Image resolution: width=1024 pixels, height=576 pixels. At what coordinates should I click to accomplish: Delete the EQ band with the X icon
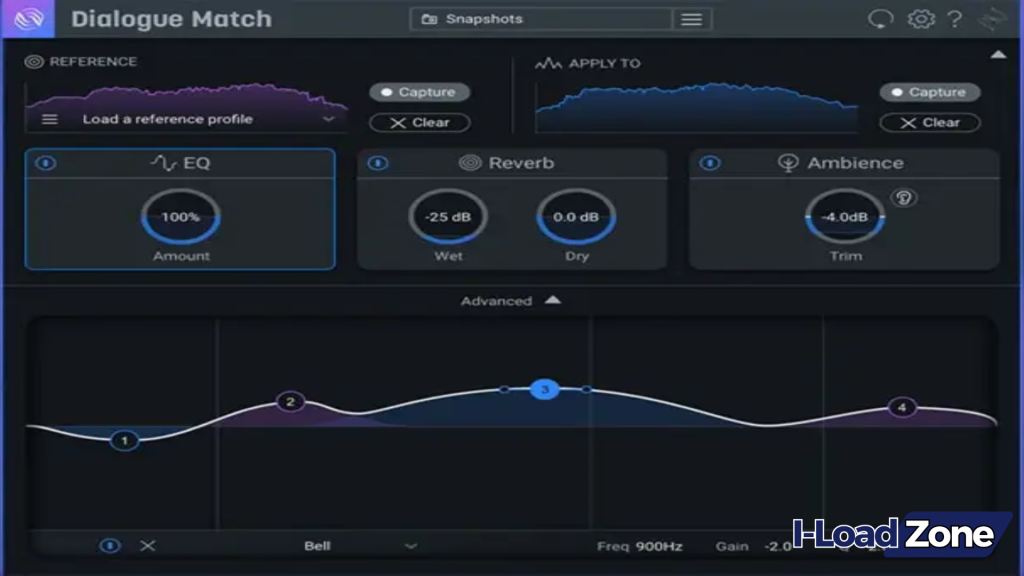click(149, 546)
